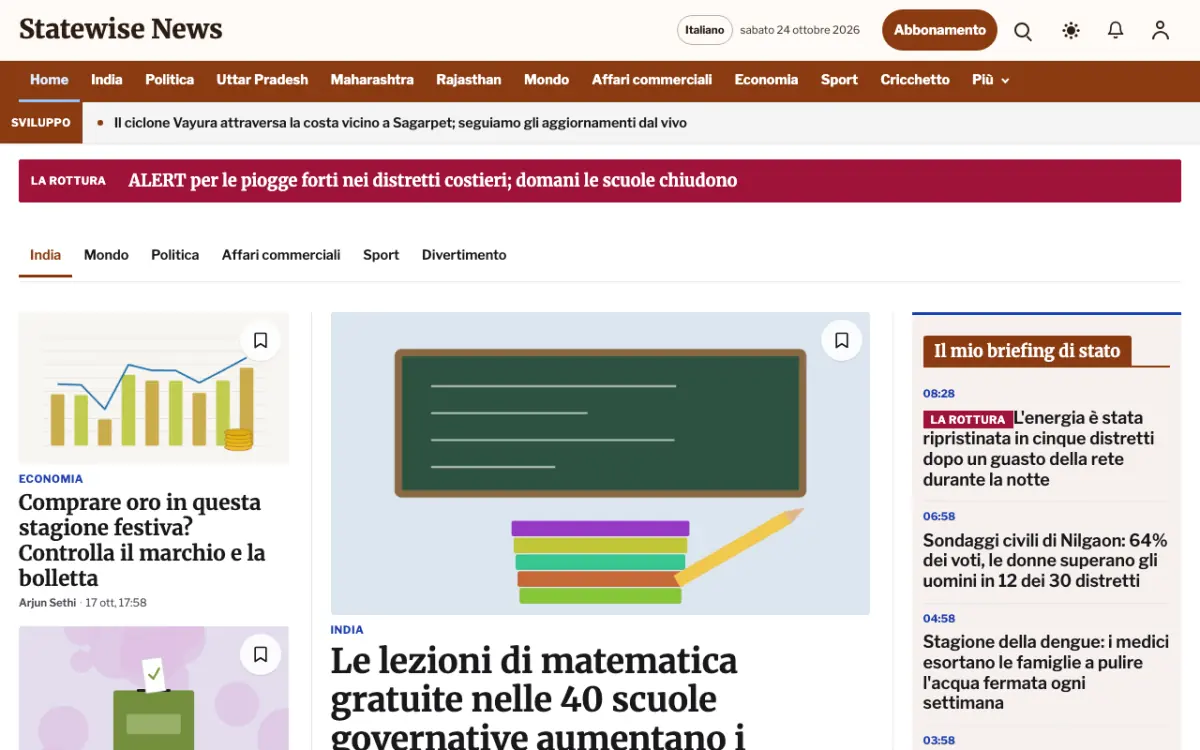Read ticker about ciclone Vayura

(400, 123)
